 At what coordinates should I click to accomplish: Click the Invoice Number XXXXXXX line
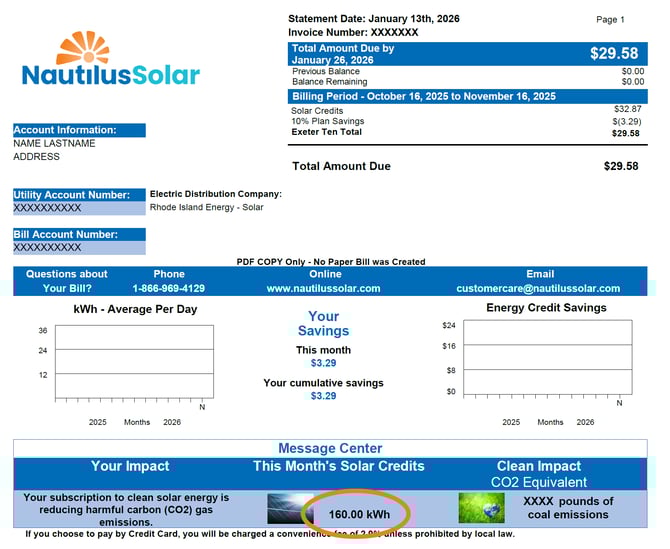(x=353, y=32)
